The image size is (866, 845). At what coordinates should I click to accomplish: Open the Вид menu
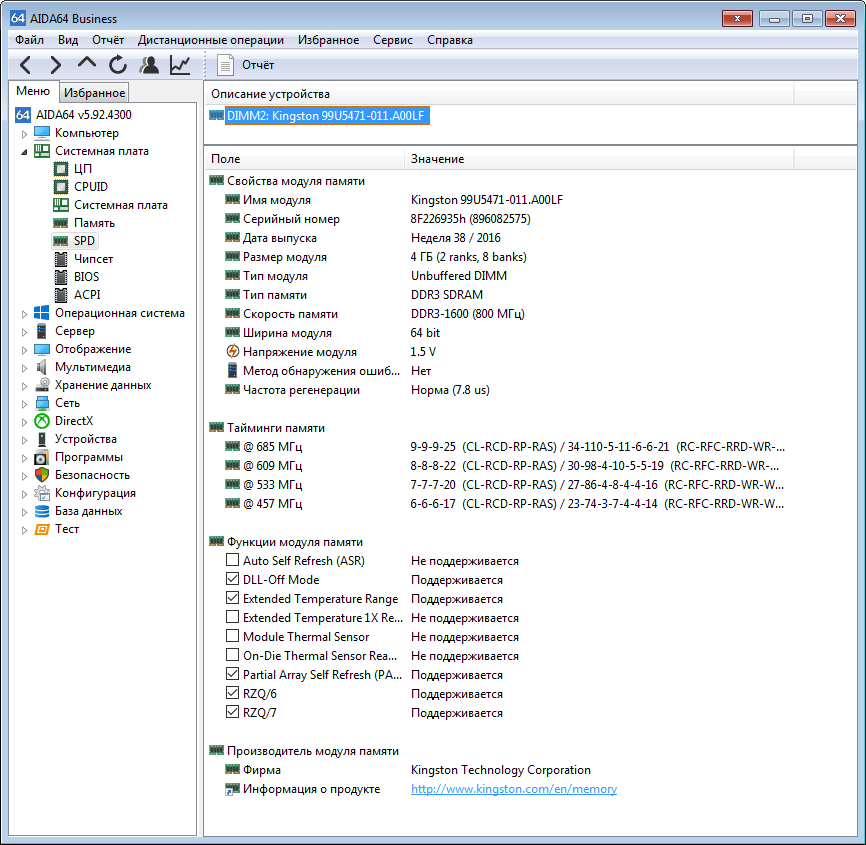click(68, 40)
